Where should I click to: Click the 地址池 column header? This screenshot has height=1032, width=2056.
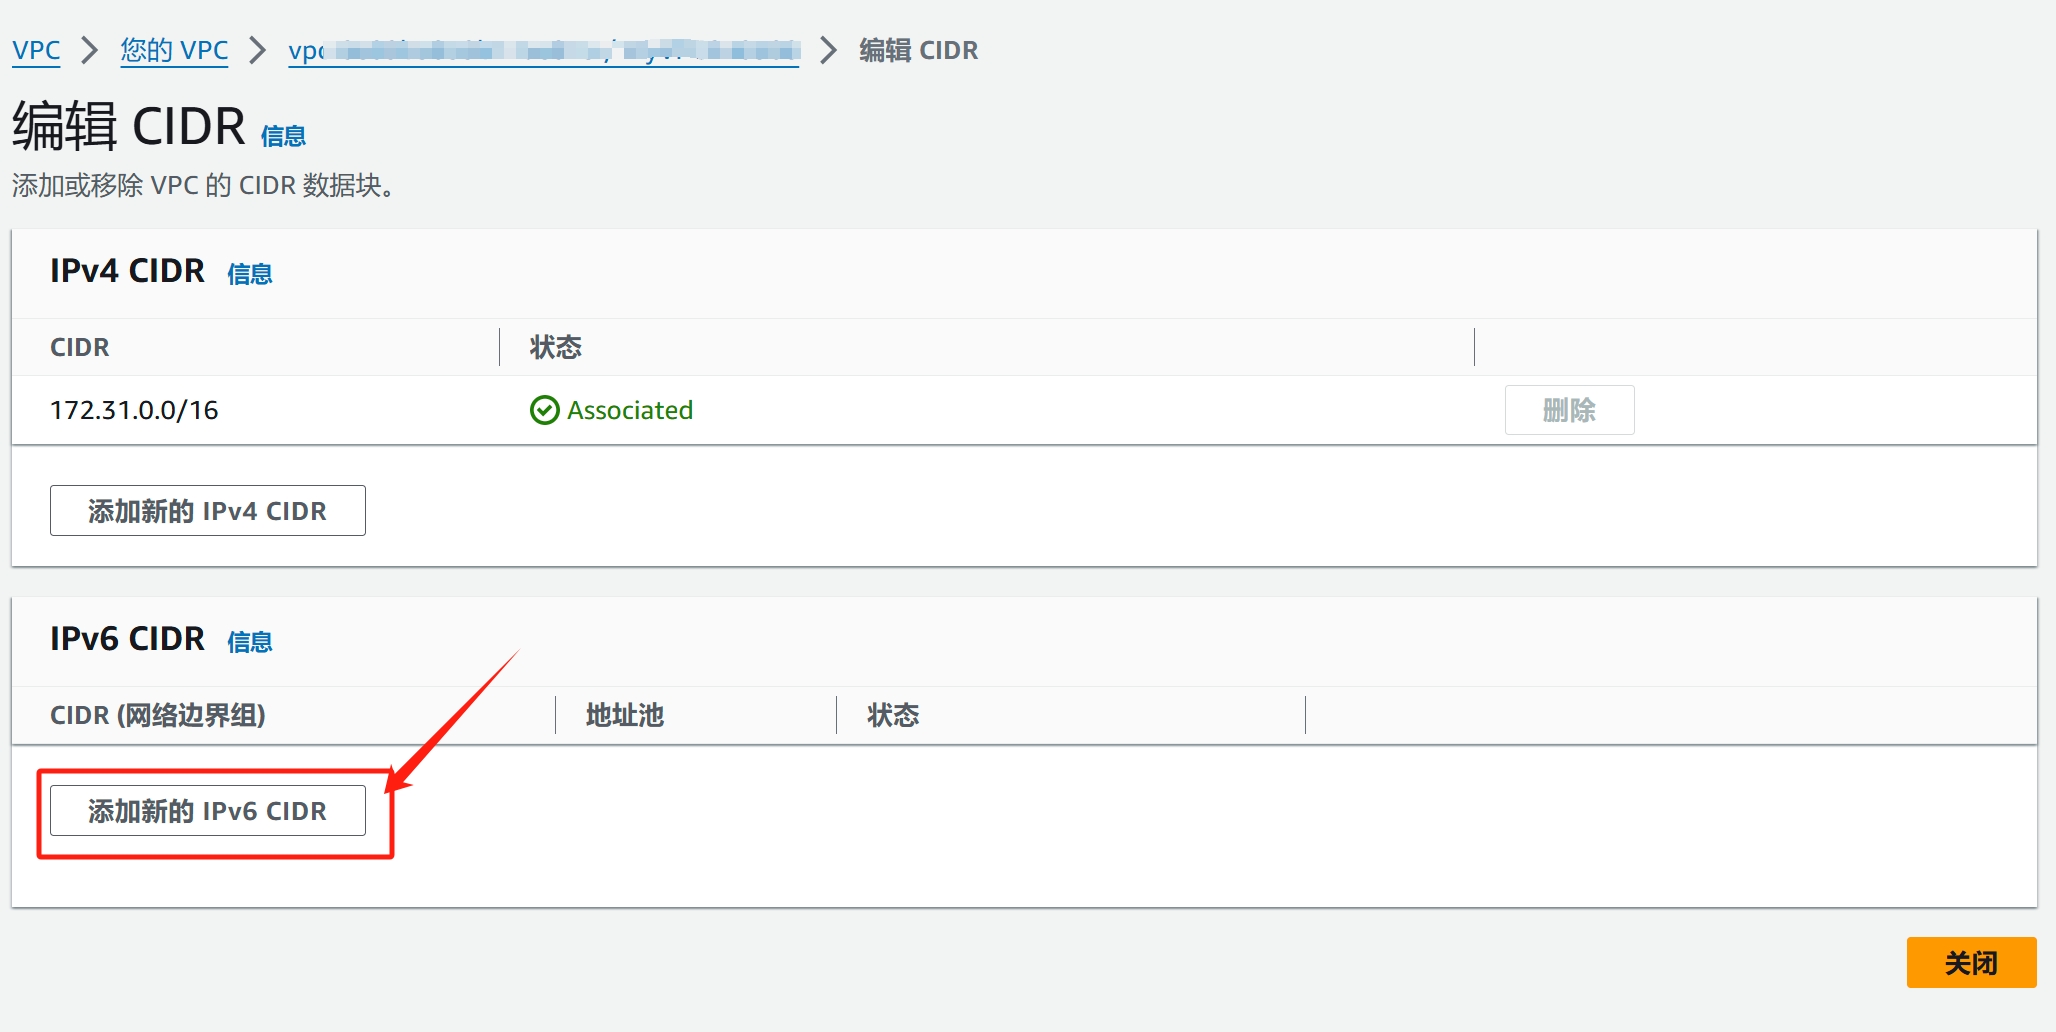point(624,715)
